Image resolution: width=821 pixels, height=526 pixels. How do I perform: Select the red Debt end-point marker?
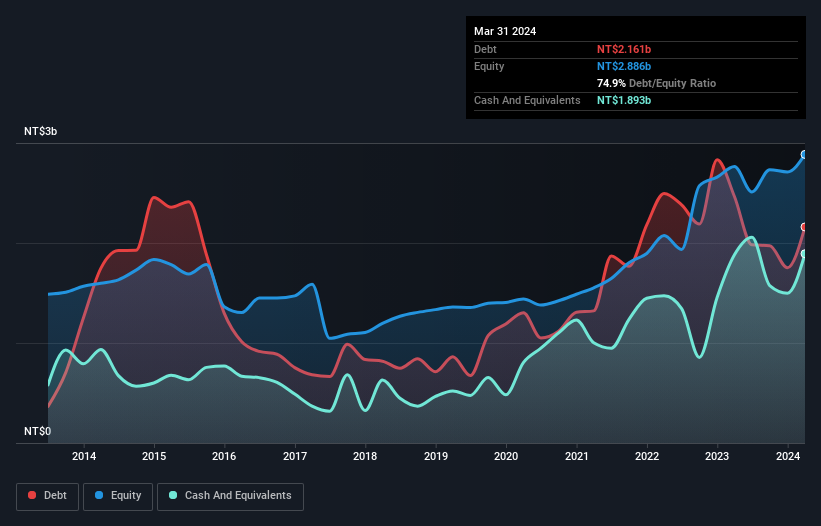coord(804,227)
